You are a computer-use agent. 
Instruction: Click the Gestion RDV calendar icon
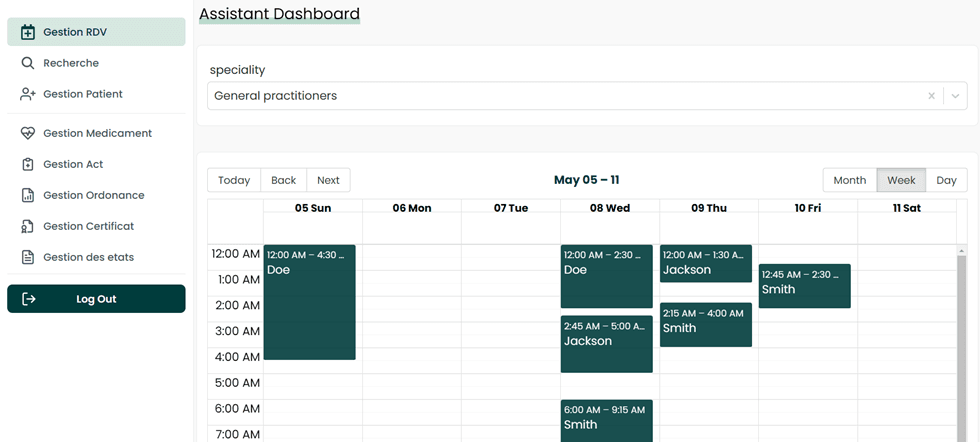(28, 32)
